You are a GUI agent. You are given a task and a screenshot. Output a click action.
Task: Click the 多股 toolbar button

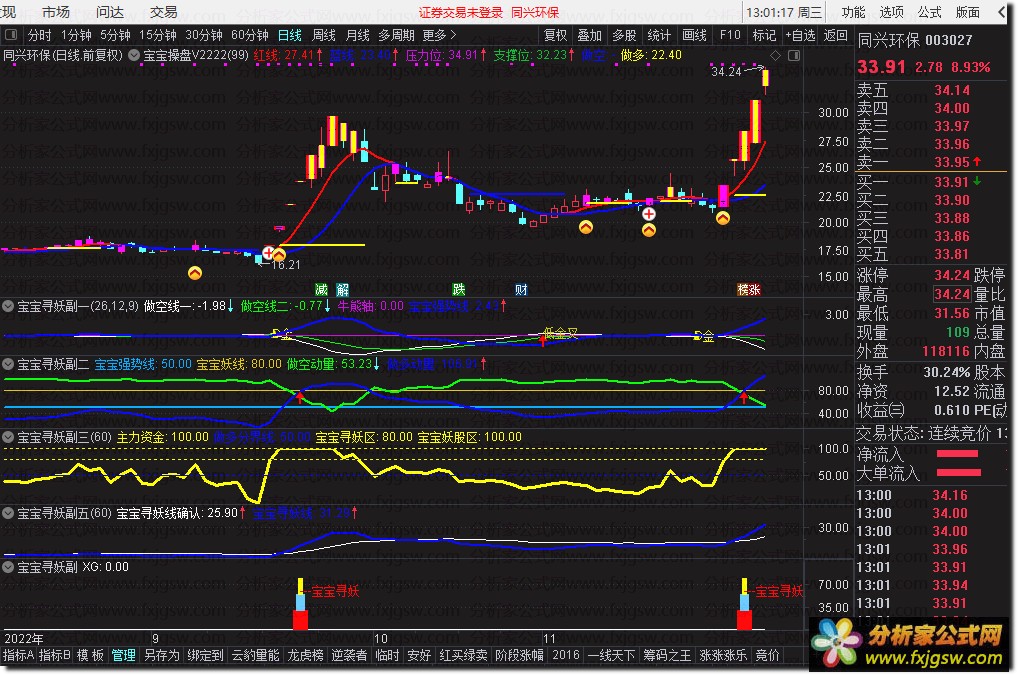pos(624,35)
